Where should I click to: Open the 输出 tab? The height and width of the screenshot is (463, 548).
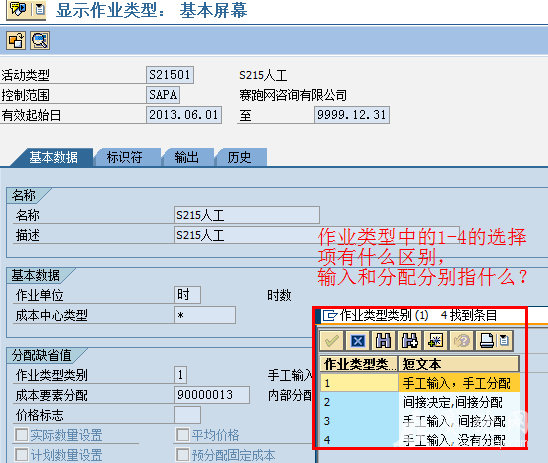pyautogui.click(x=187, y=157)
